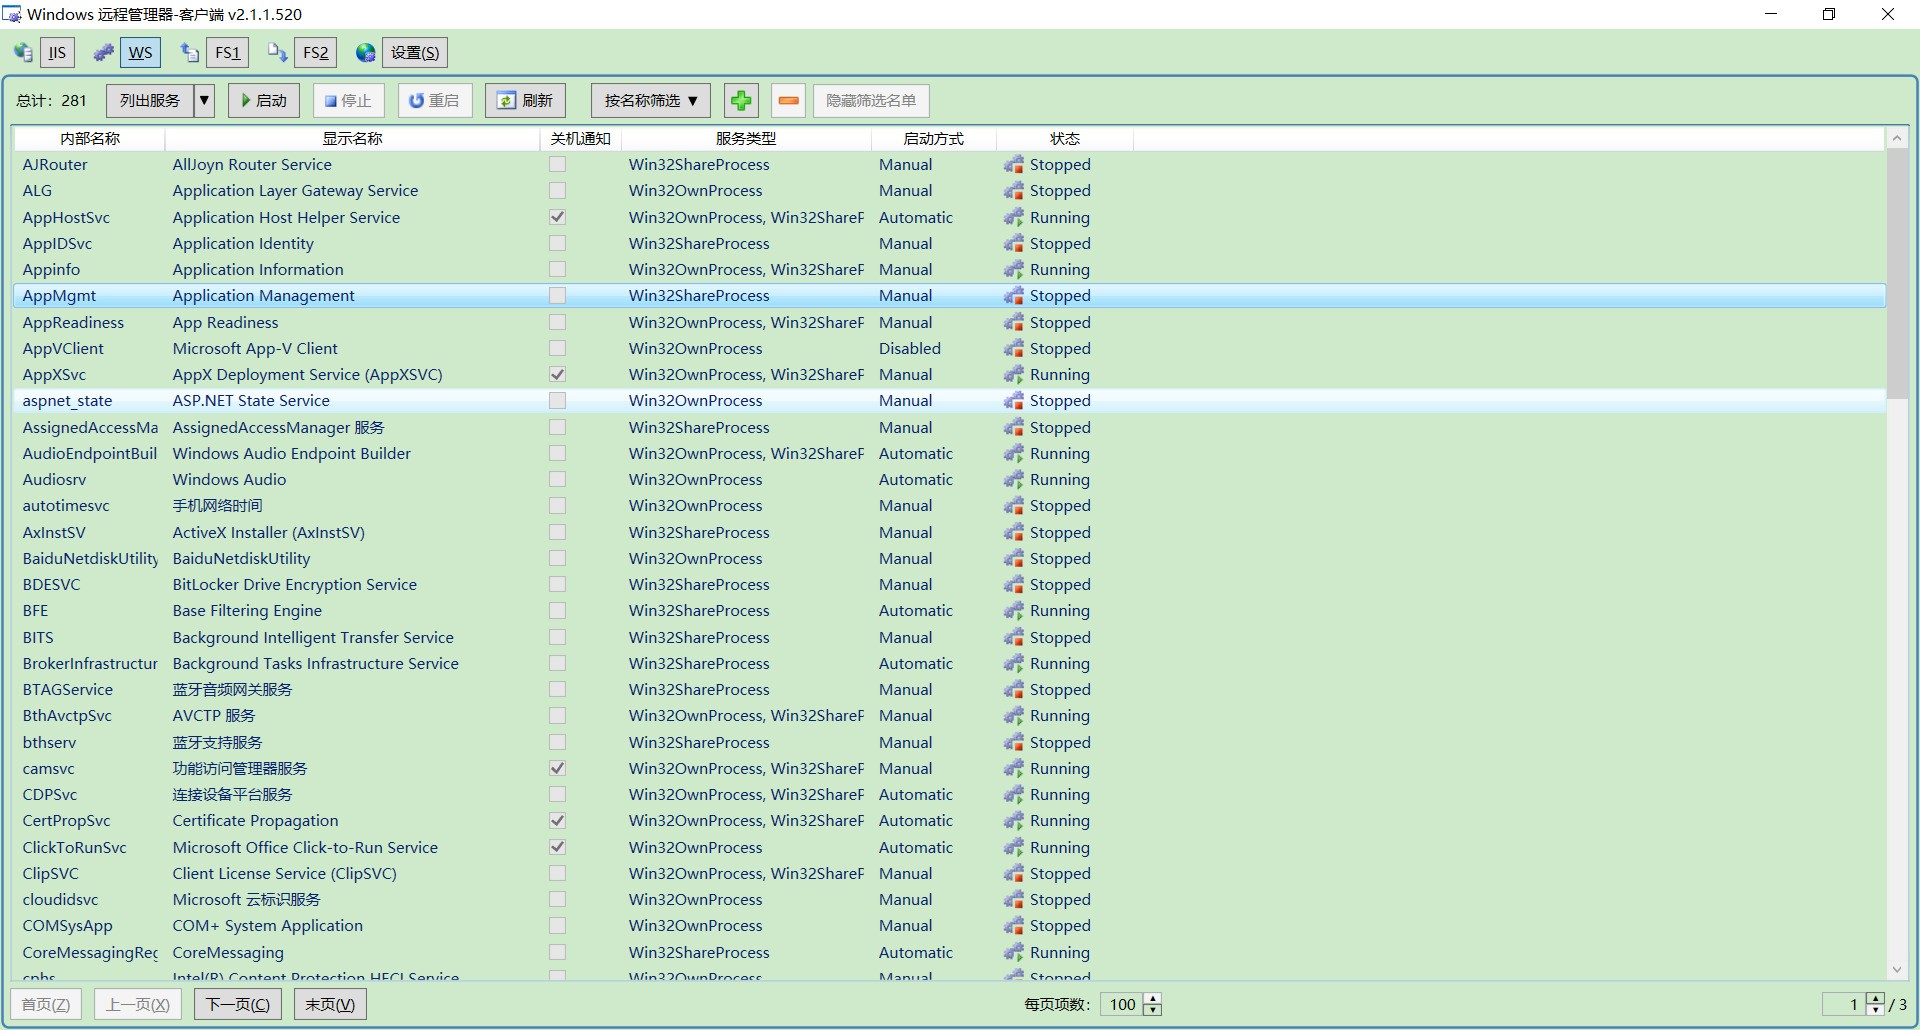Image resolution: width=1920 pixels, height=1030 pixels.
Task: Click the FS1 file transfer icon
Action: point(190,53)
